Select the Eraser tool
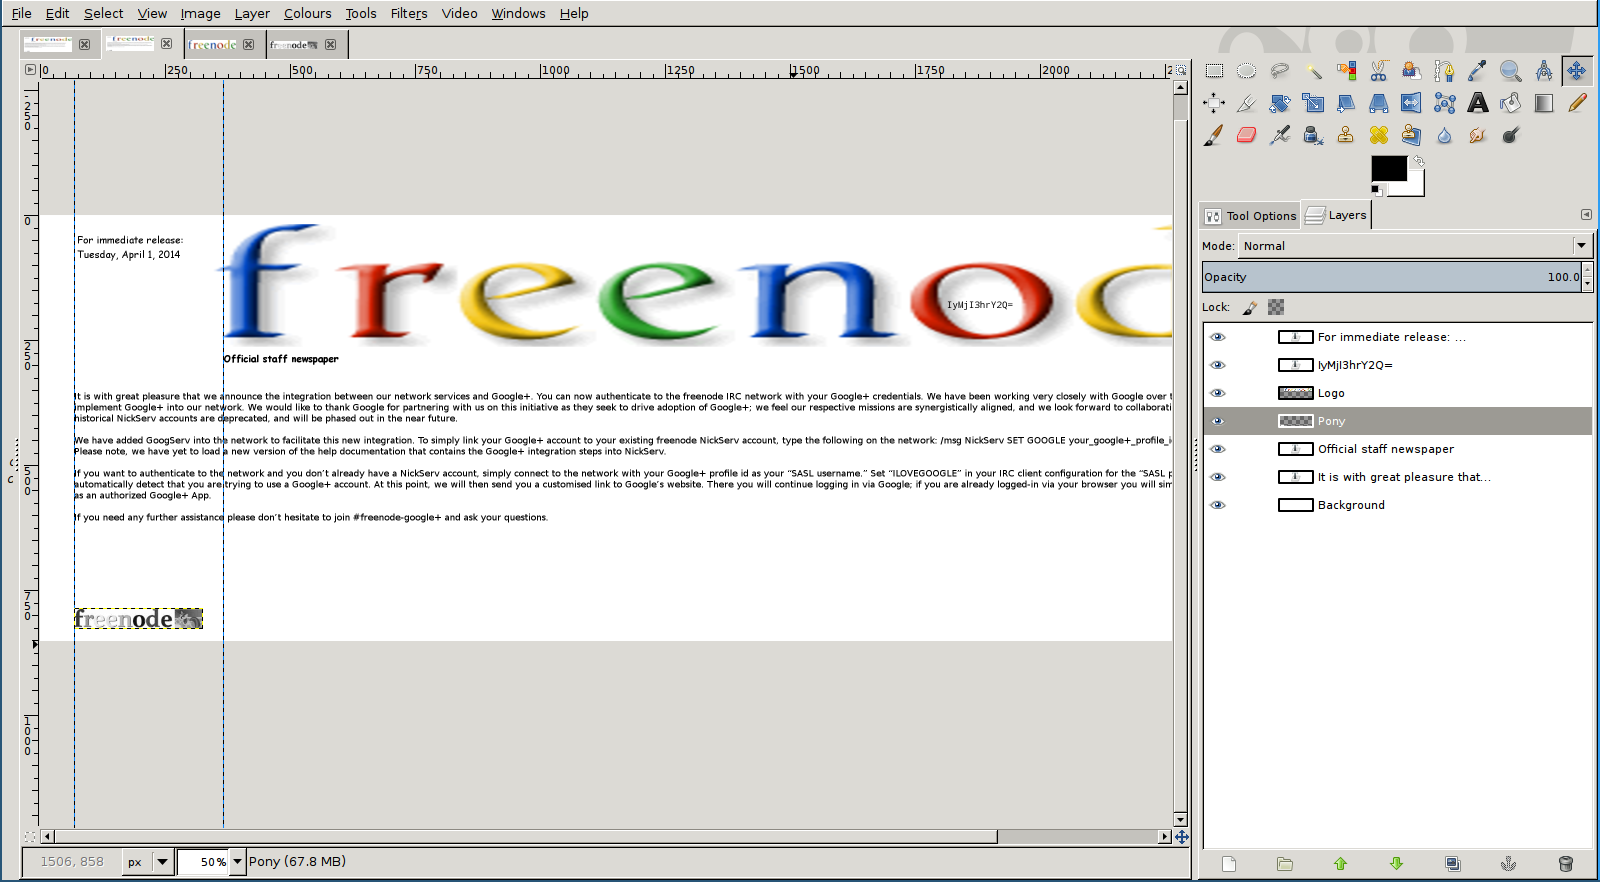Viewport: 1600px width, 882px height. [1246, 135]
